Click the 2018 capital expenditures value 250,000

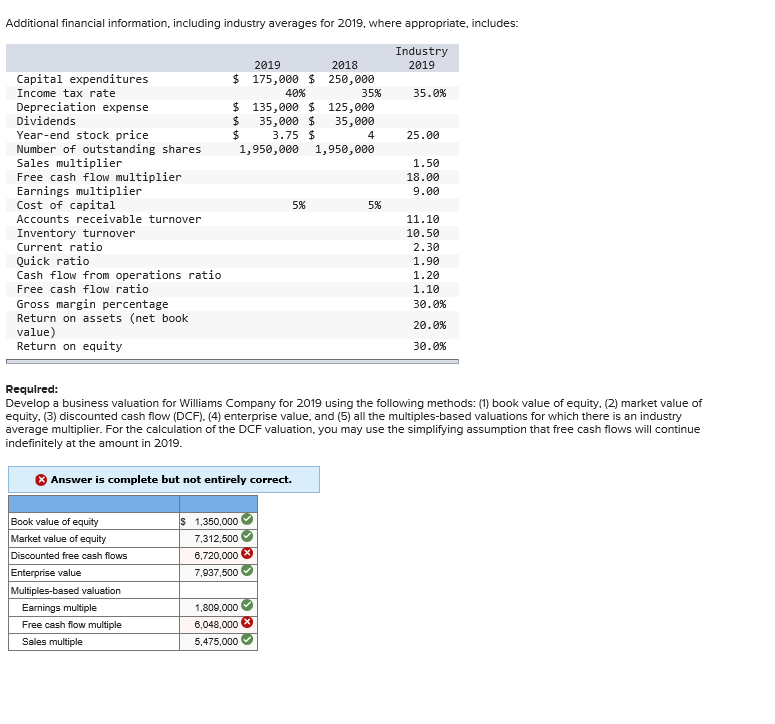click(x=351, y=79)
